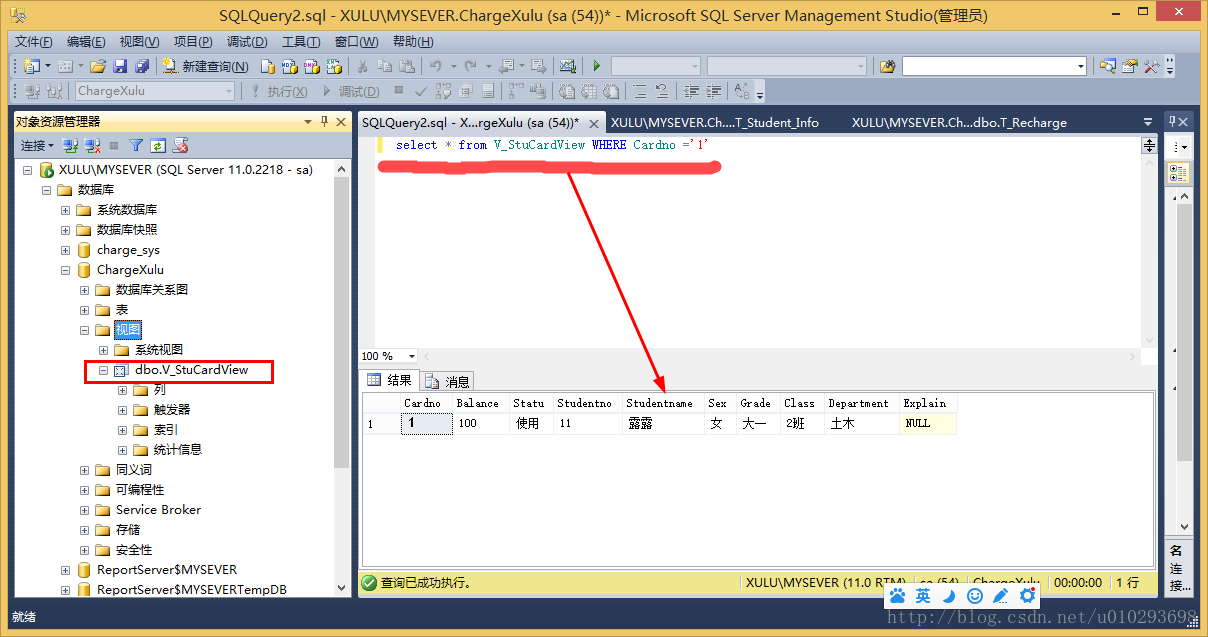Switch to the dbo.T_Recharge tab
Screen dimensions: 1208x637
coord(959,122)
